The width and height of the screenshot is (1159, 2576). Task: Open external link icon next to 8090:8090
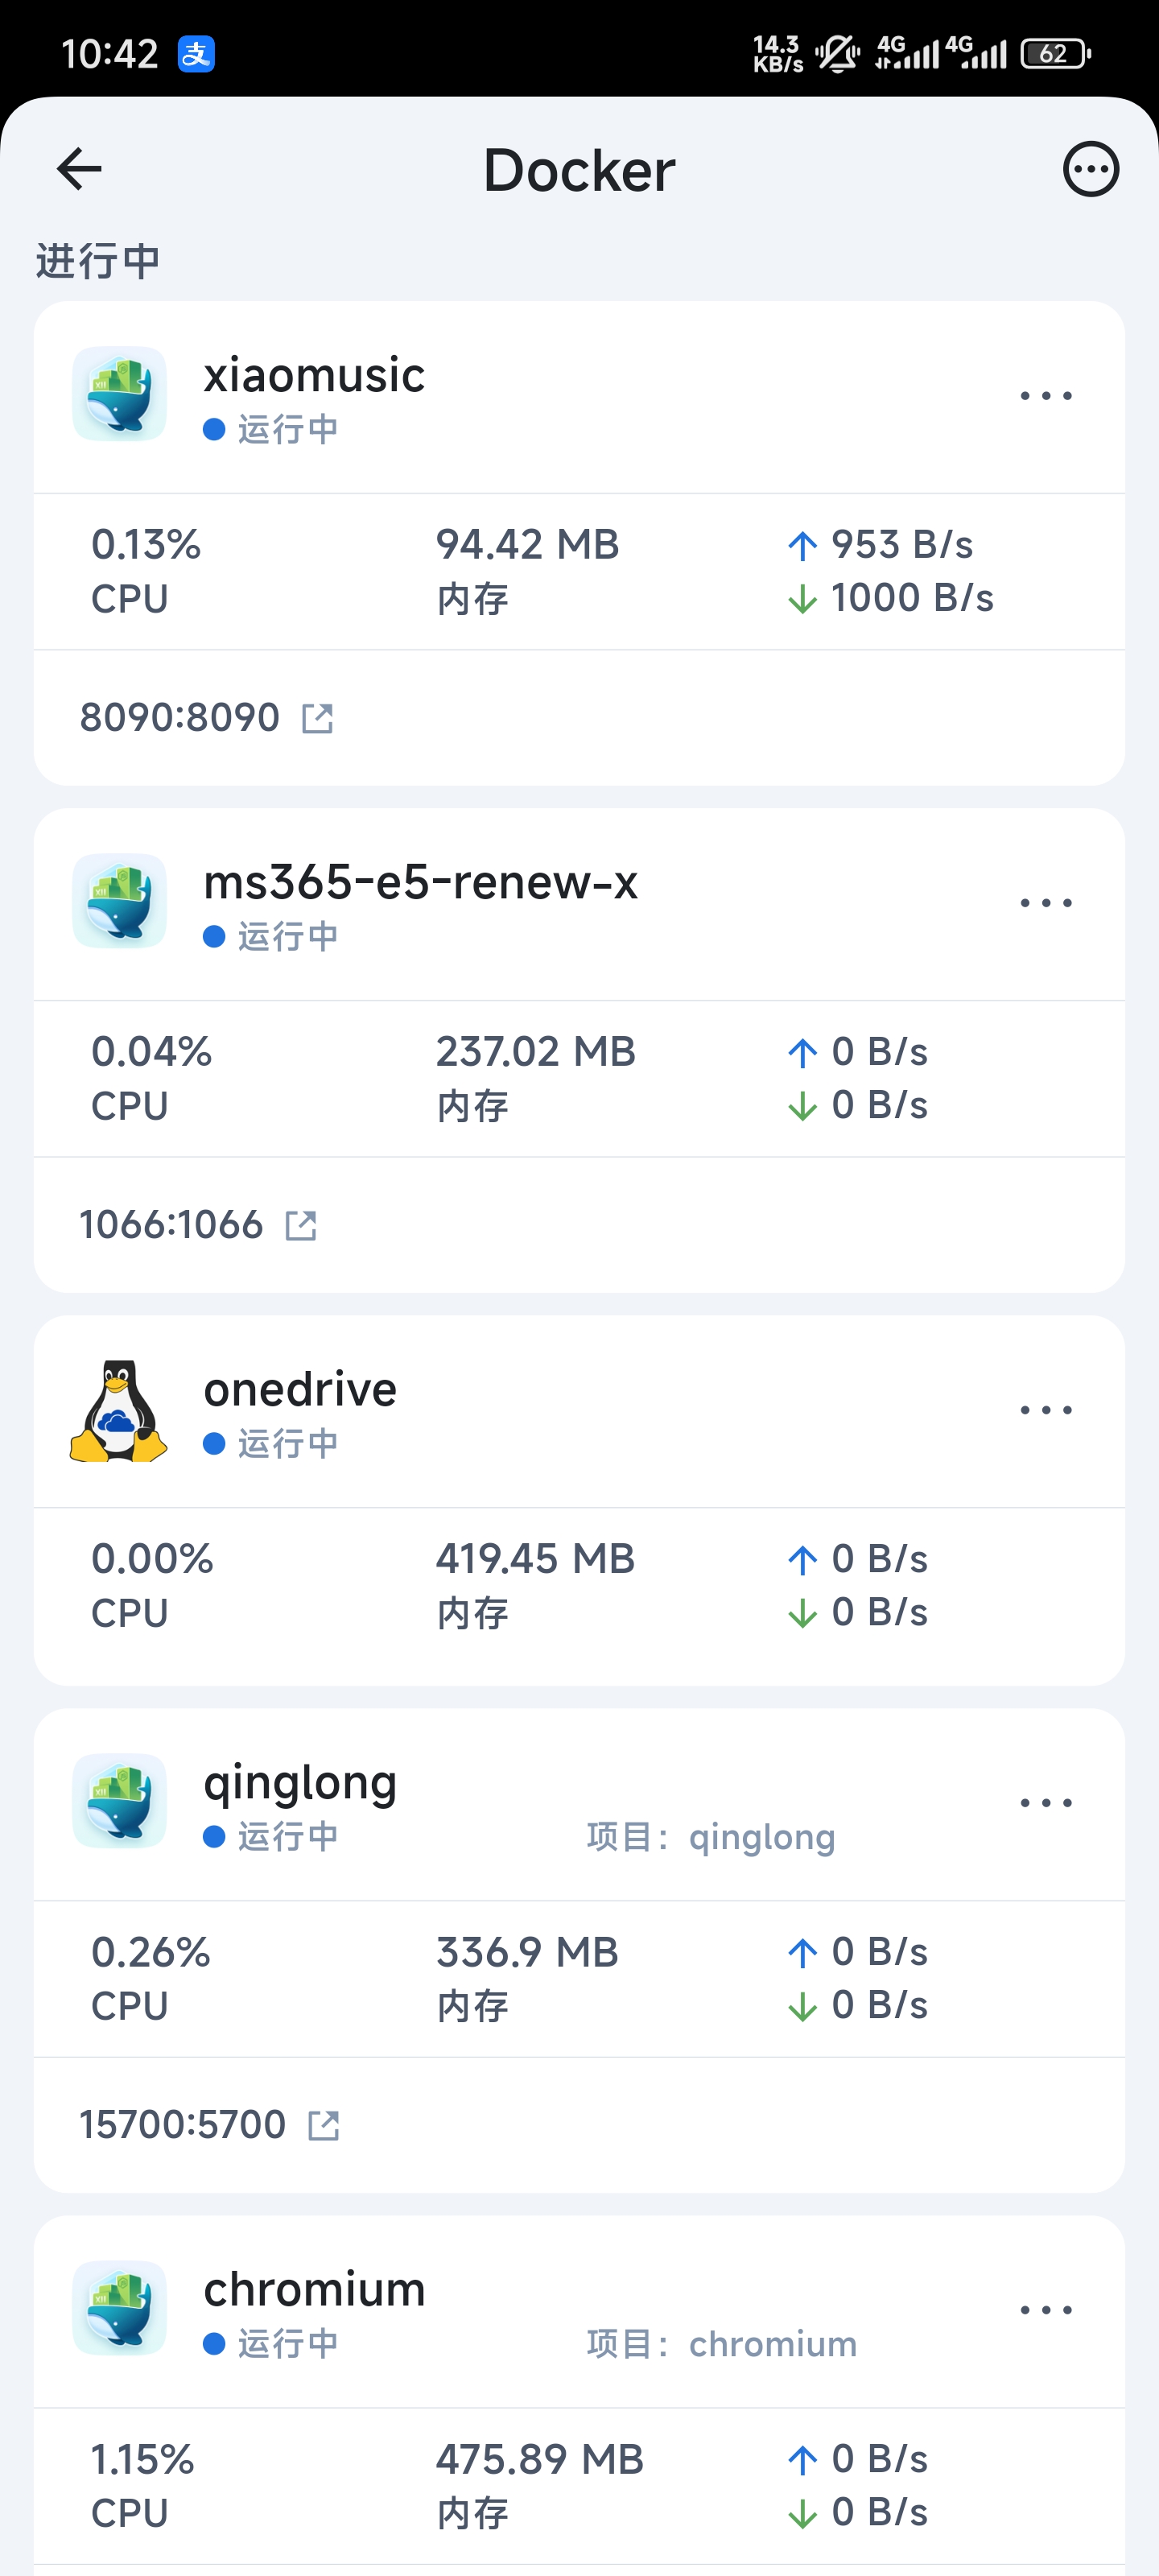[x=318, y=718]
